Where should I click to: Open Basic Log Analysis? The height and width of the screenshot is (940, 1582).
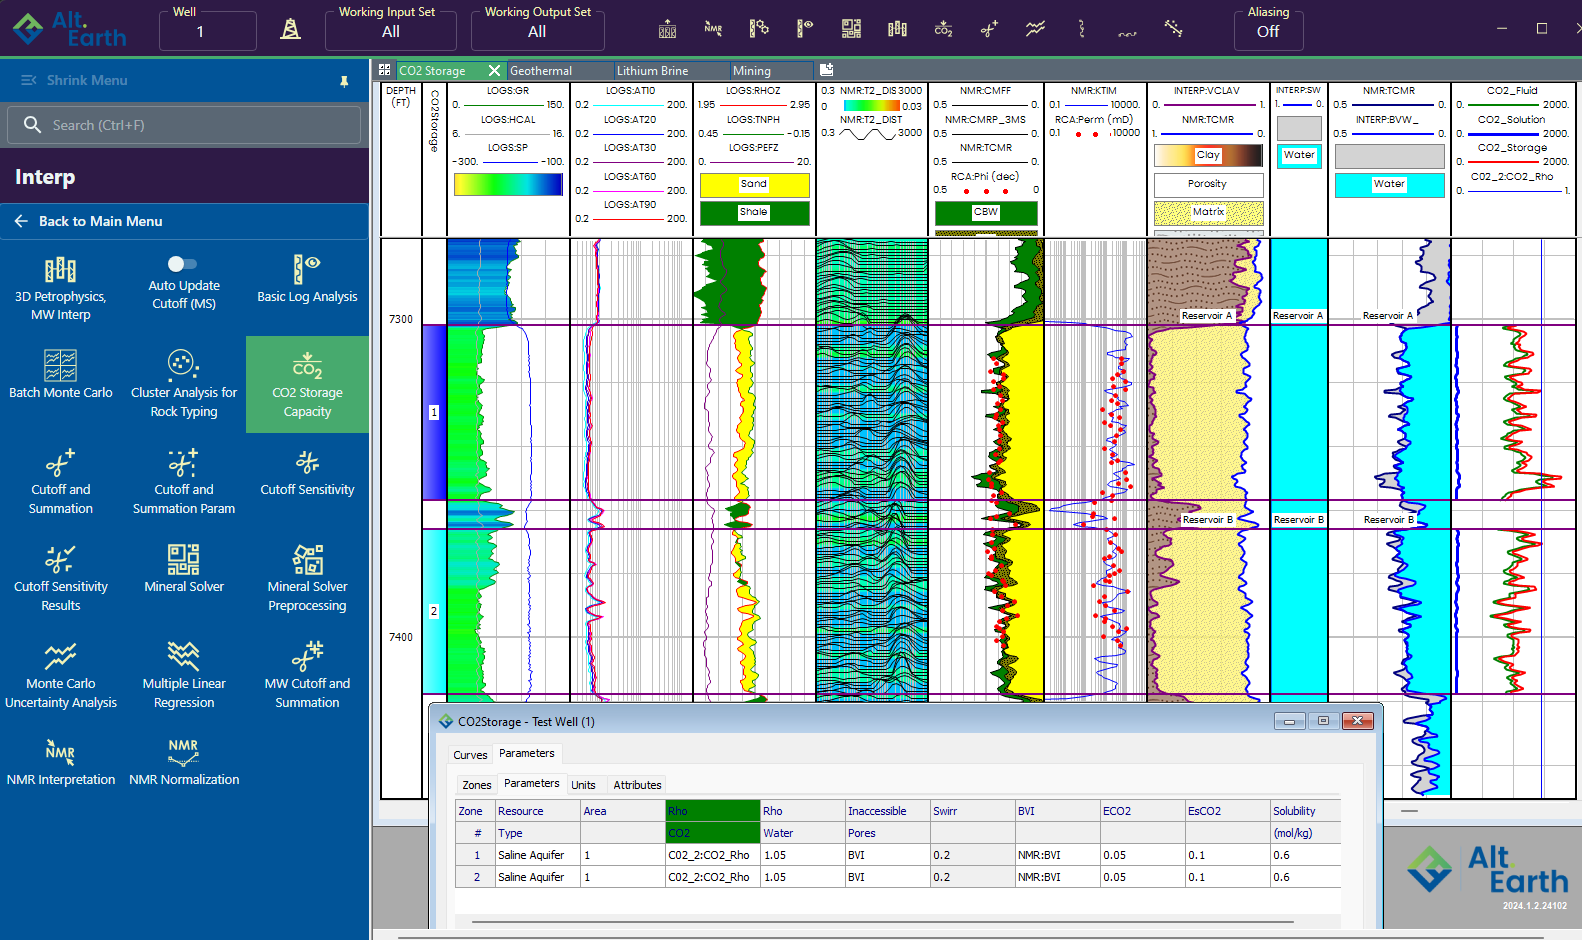307,279
